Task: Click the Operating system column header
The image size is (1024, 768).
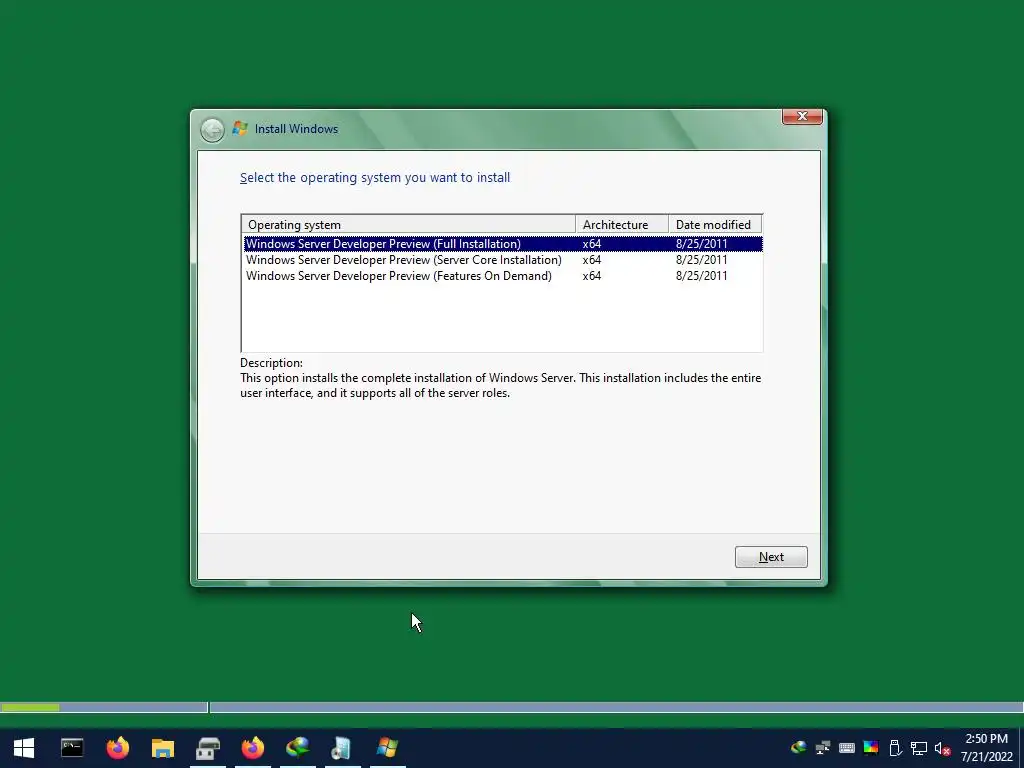Action: pyautogui.click(x=409, y=225)
